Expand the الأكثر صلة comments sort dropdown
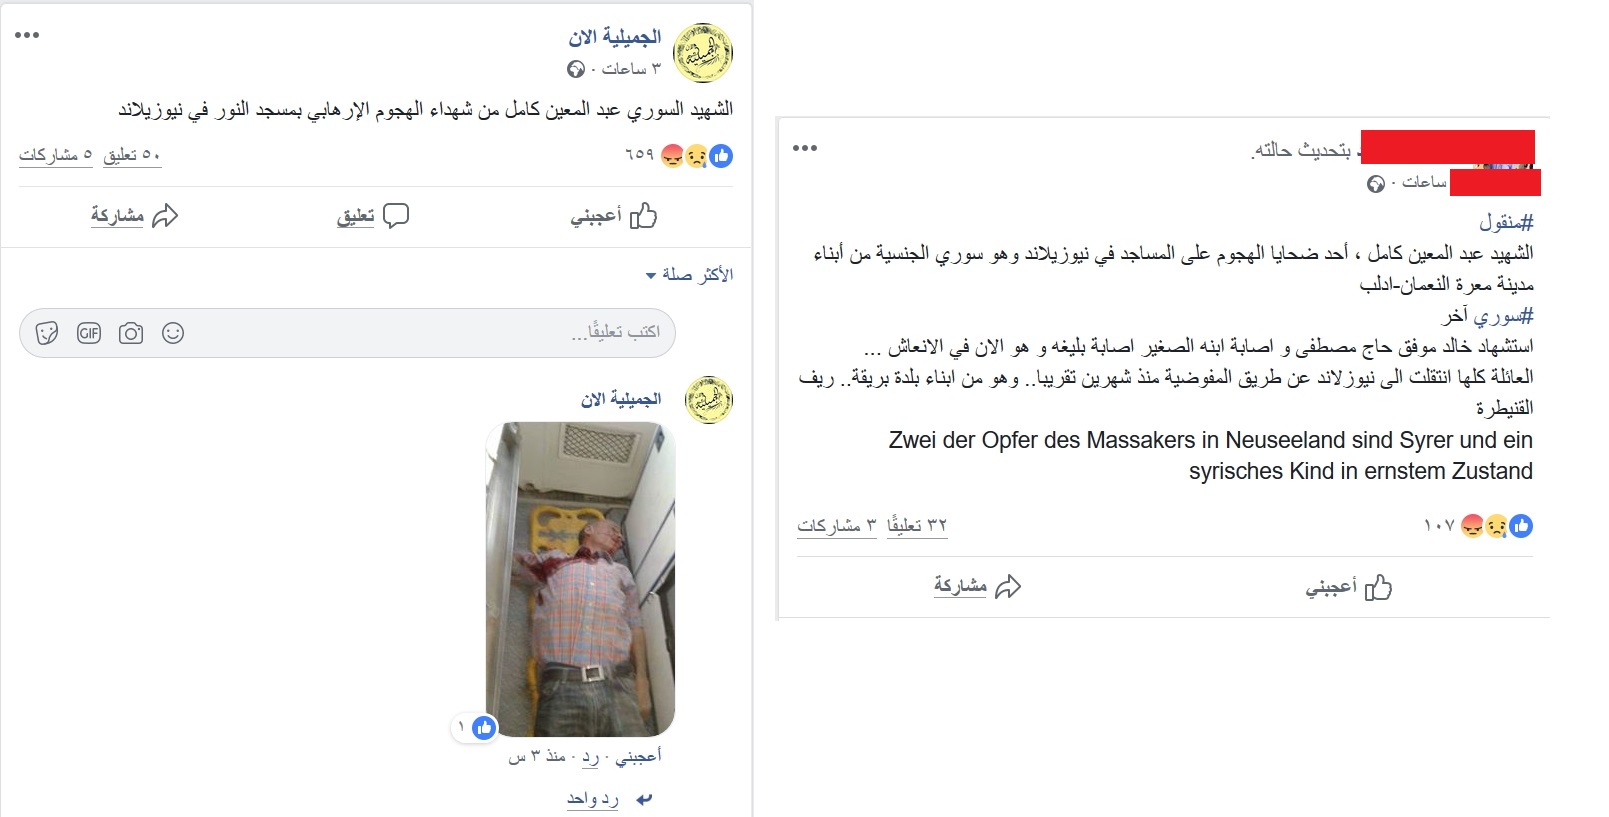The height and width of the screenshot is (817, 1609). (689, 274)
